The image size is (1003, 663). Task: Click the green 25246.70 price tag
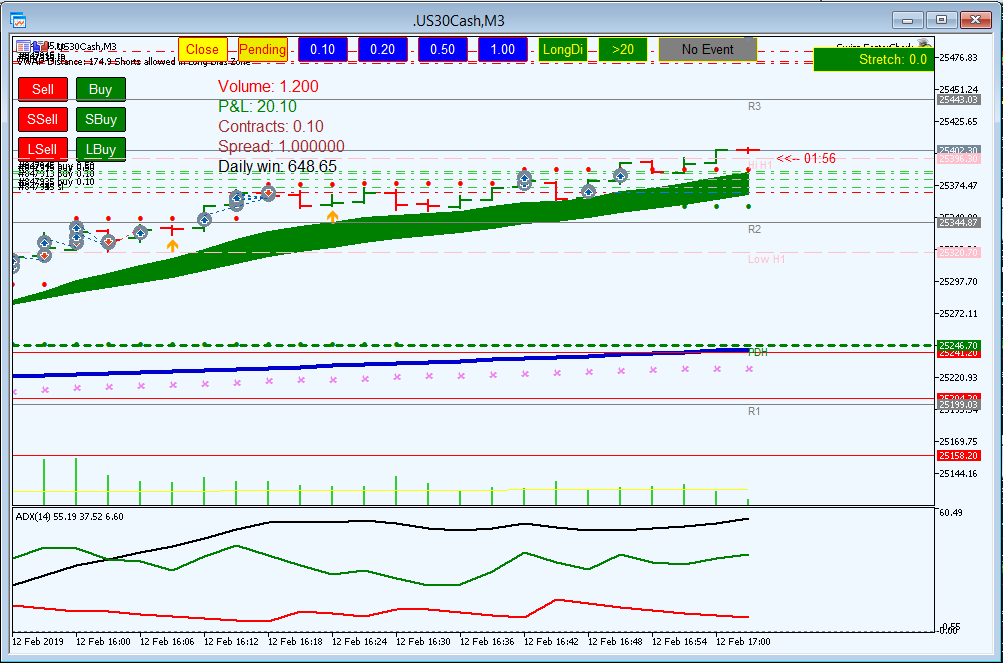pyautogui.click(x=958, y=346)
